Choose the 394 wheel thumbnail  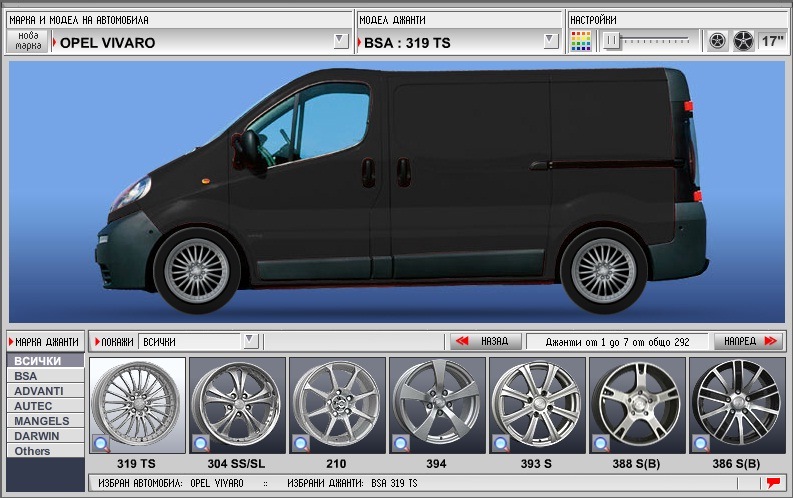click(437, 405)
